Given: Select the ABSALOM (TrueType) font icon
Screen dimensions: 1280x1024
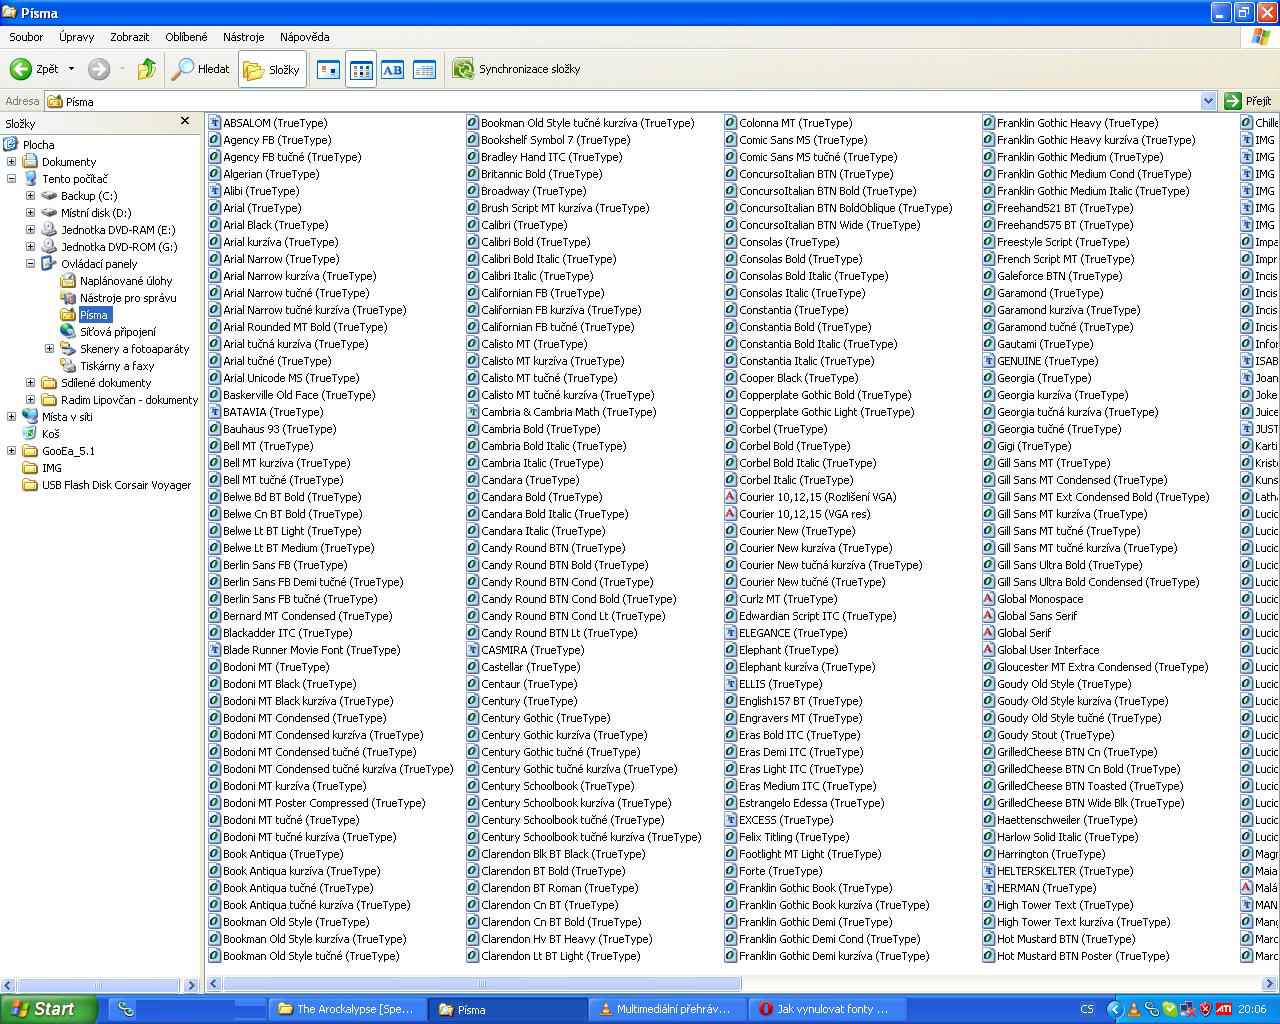Looking at the screenshot, I should 215,123.
